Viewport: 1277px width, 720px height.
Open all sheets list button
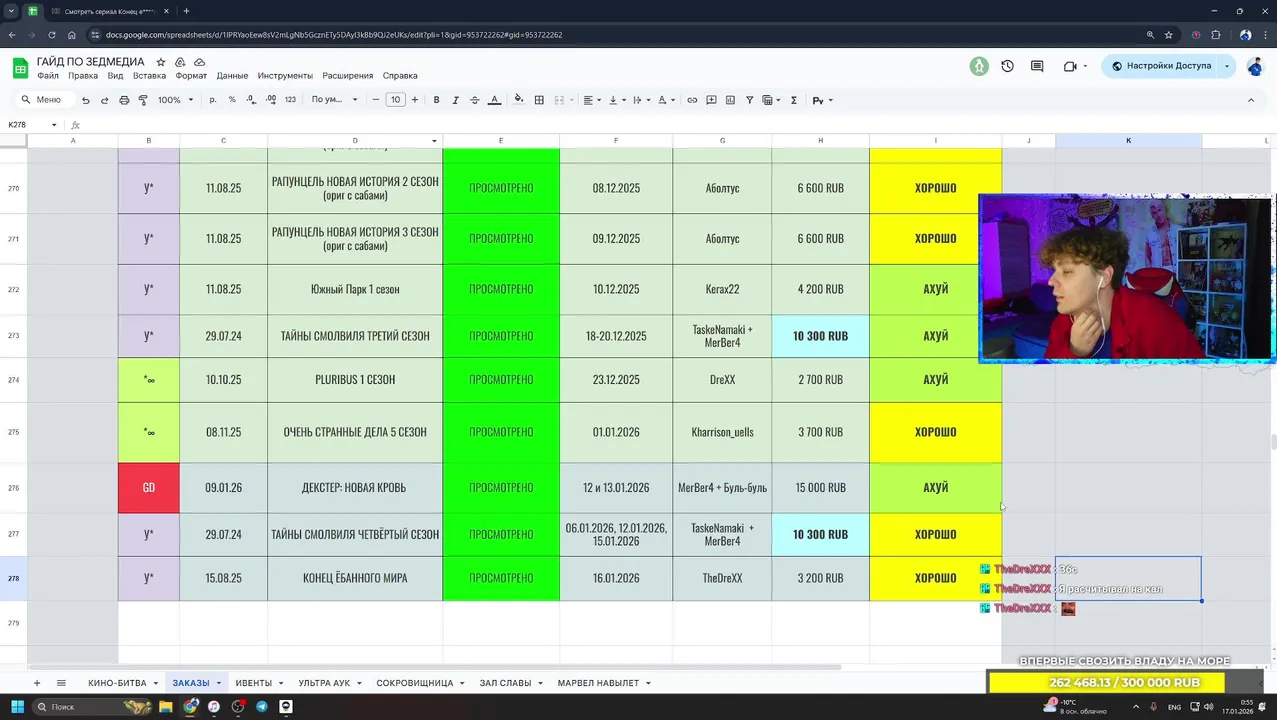click(x=61, y=683)
